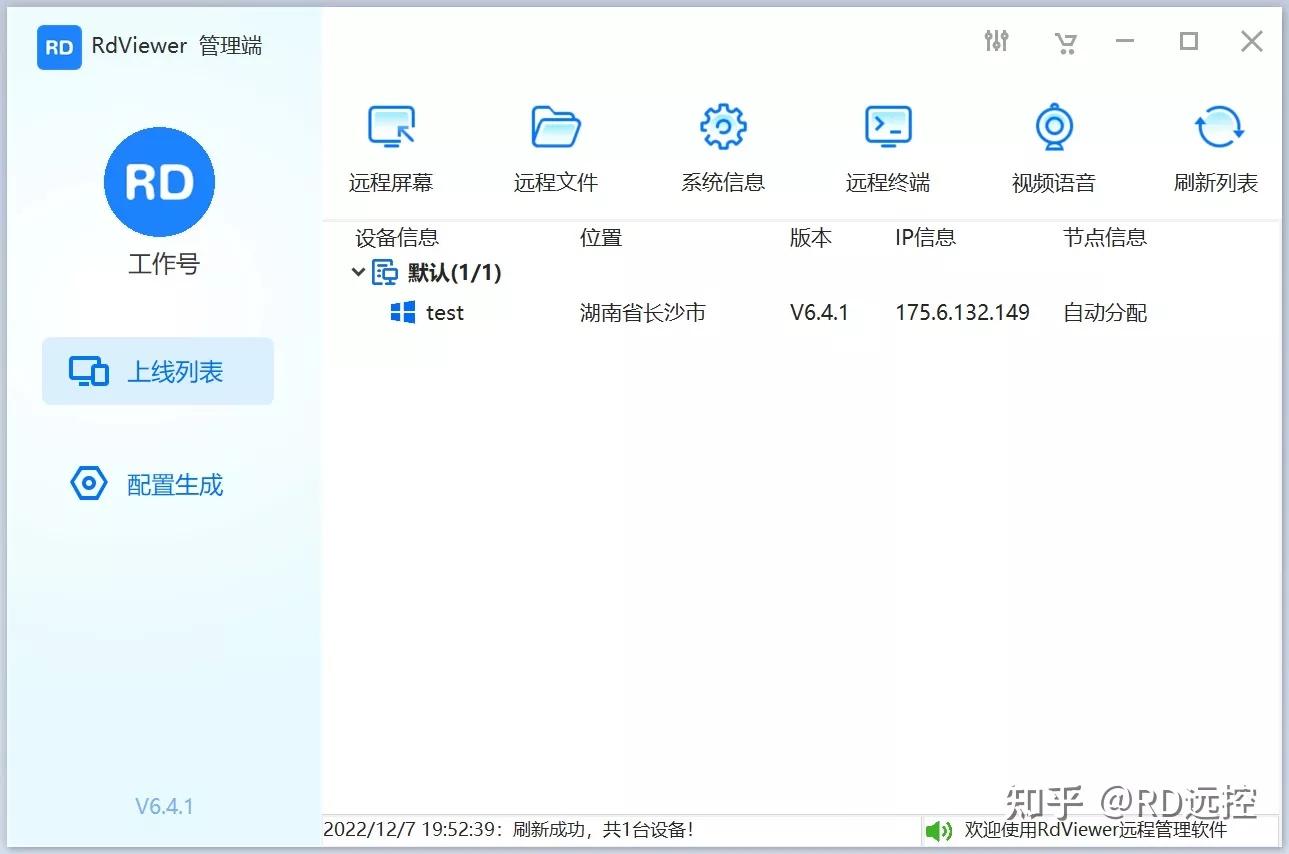Open 远程文件 file transfer
Image resolution: width=1289 pixels, height=854 pixels.
(x=556, y=145)
